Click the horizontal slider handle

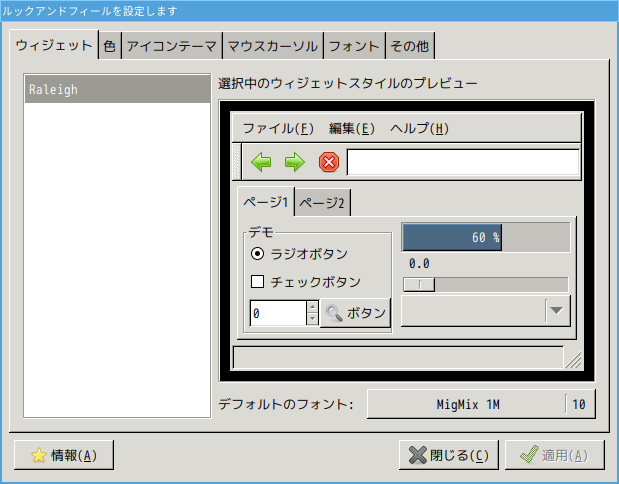point(419,285)
